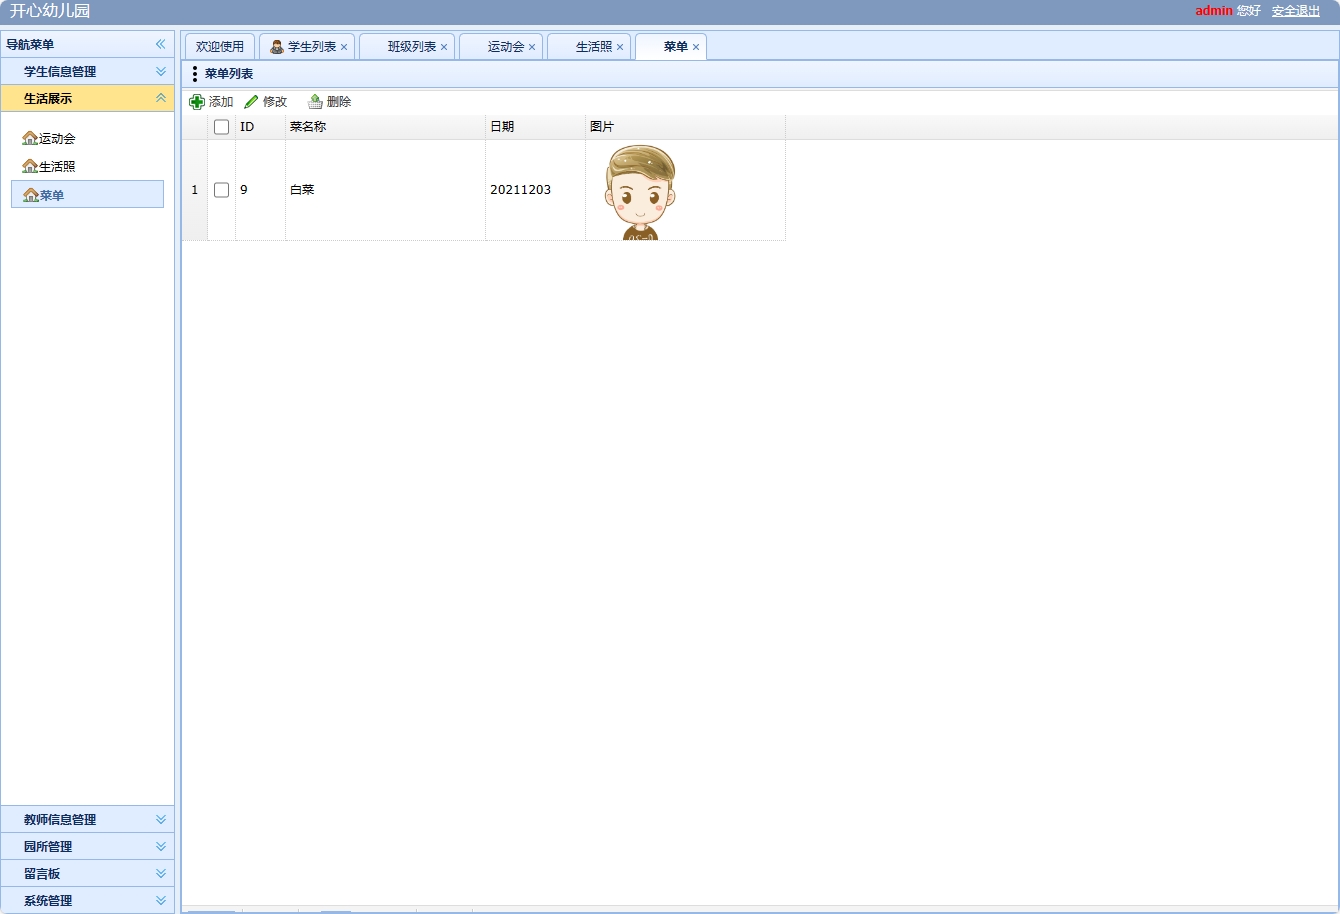Sort by the 日期 column header
The width and height of the screenshot is (1340, 914).
tap(502, 127)
